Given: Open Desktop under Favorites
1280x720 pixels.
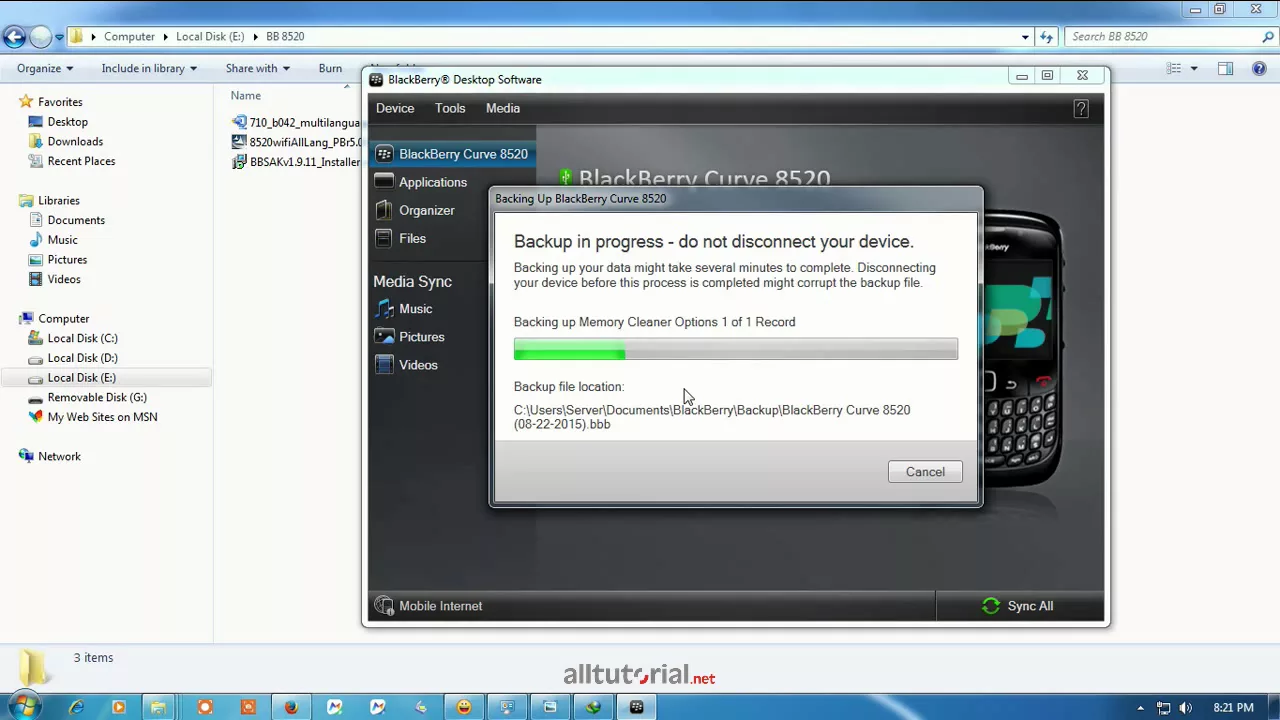Looking at the screenshot, I should (67, 122).
